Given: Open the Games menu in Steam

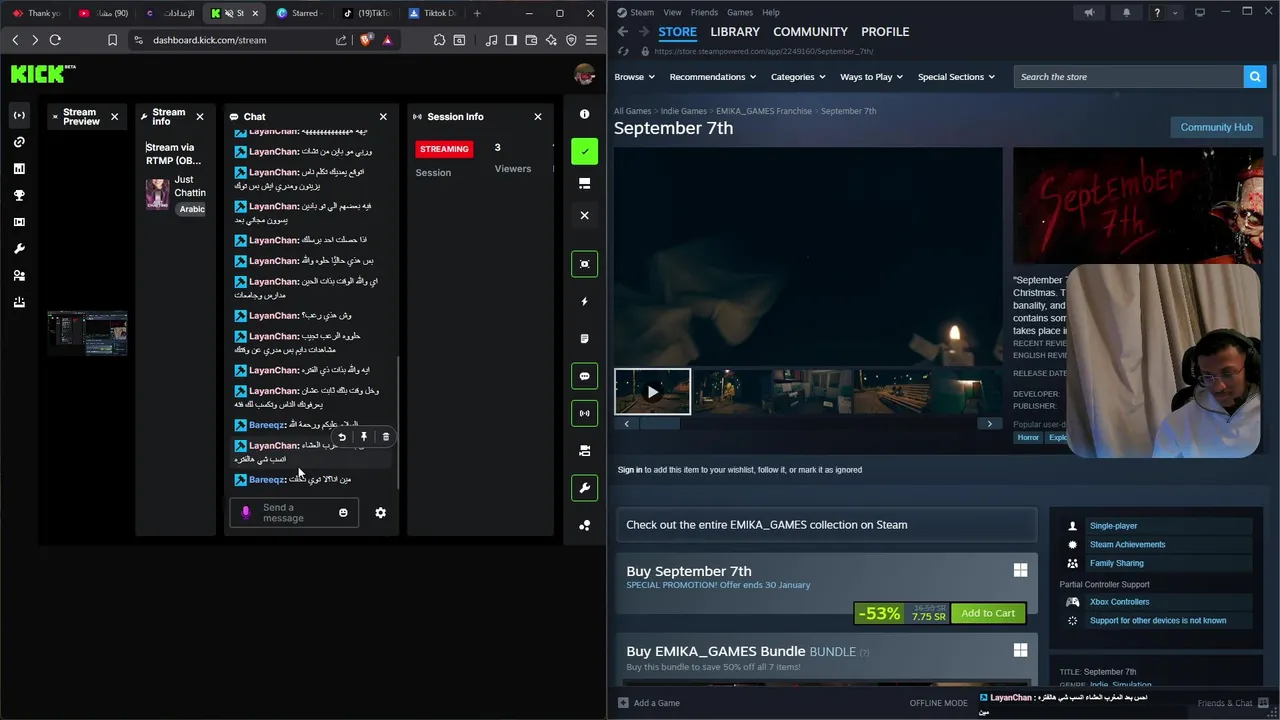Looking at the screenshot, I should pos(740,12).
